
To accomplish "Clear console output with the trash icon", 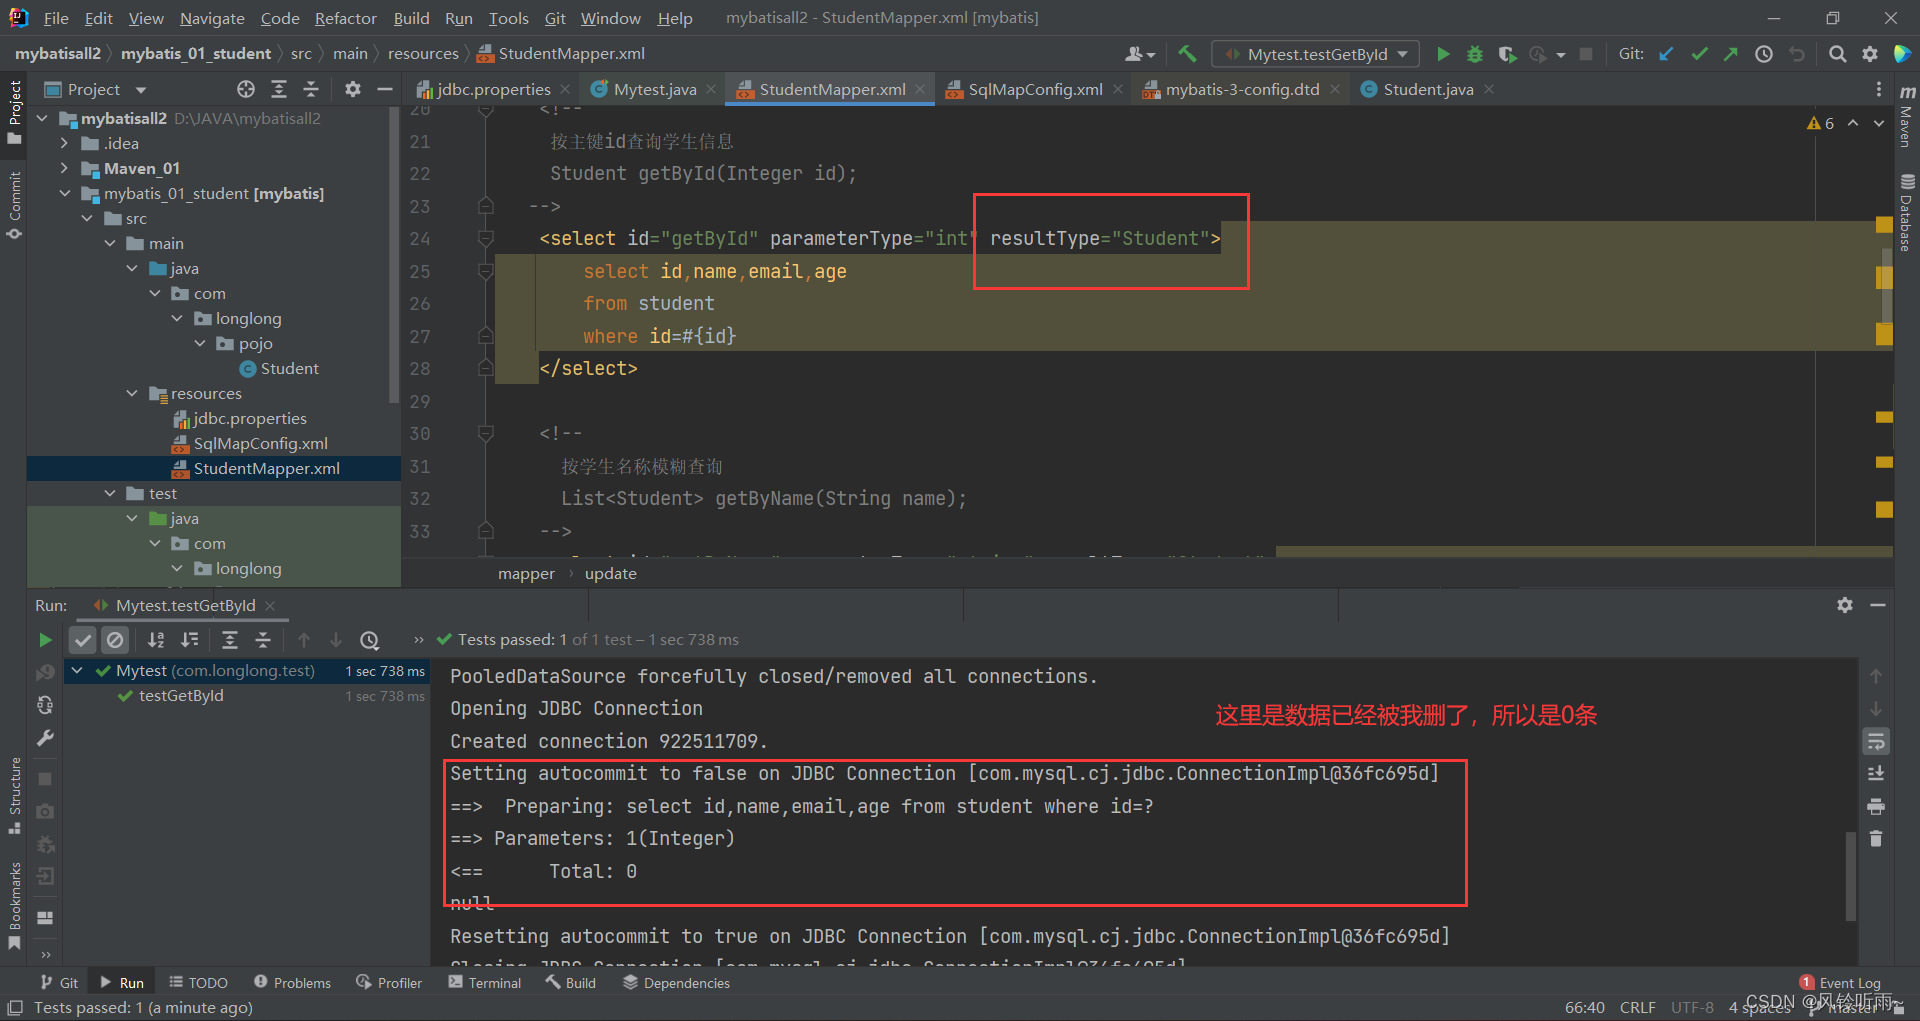I will [1876, 839].
